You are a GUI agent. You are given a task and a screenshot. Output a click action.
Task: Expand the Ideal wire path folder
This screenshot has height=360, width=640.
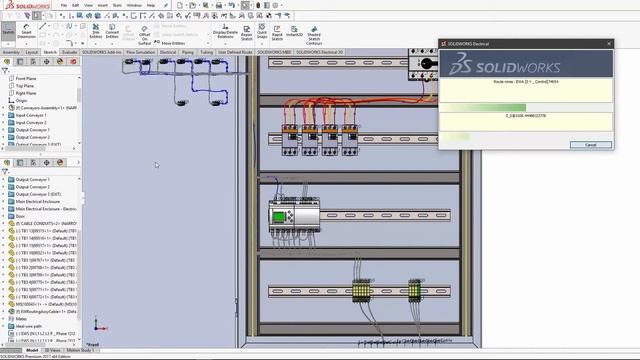coord(3,326)
